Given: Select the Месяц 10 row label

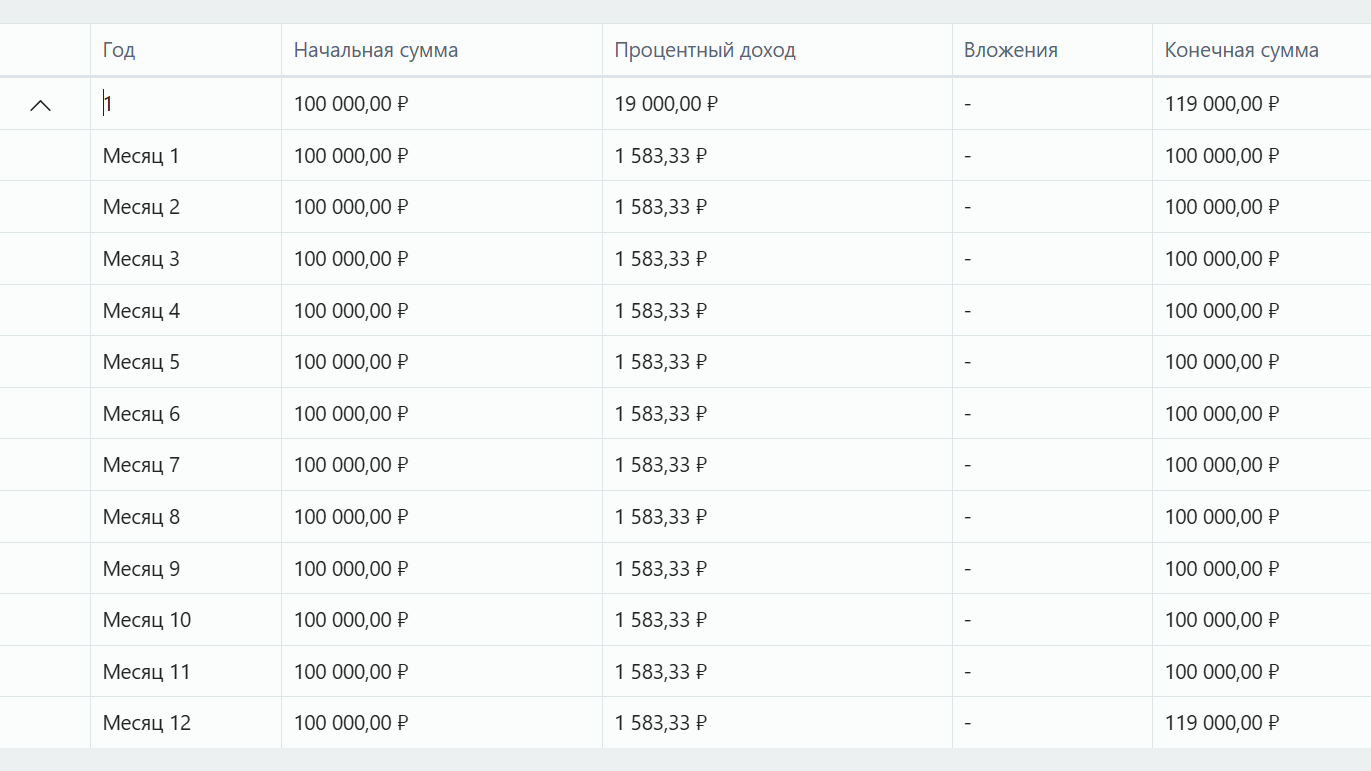Looking at the screenshot, I should [147, 620].
